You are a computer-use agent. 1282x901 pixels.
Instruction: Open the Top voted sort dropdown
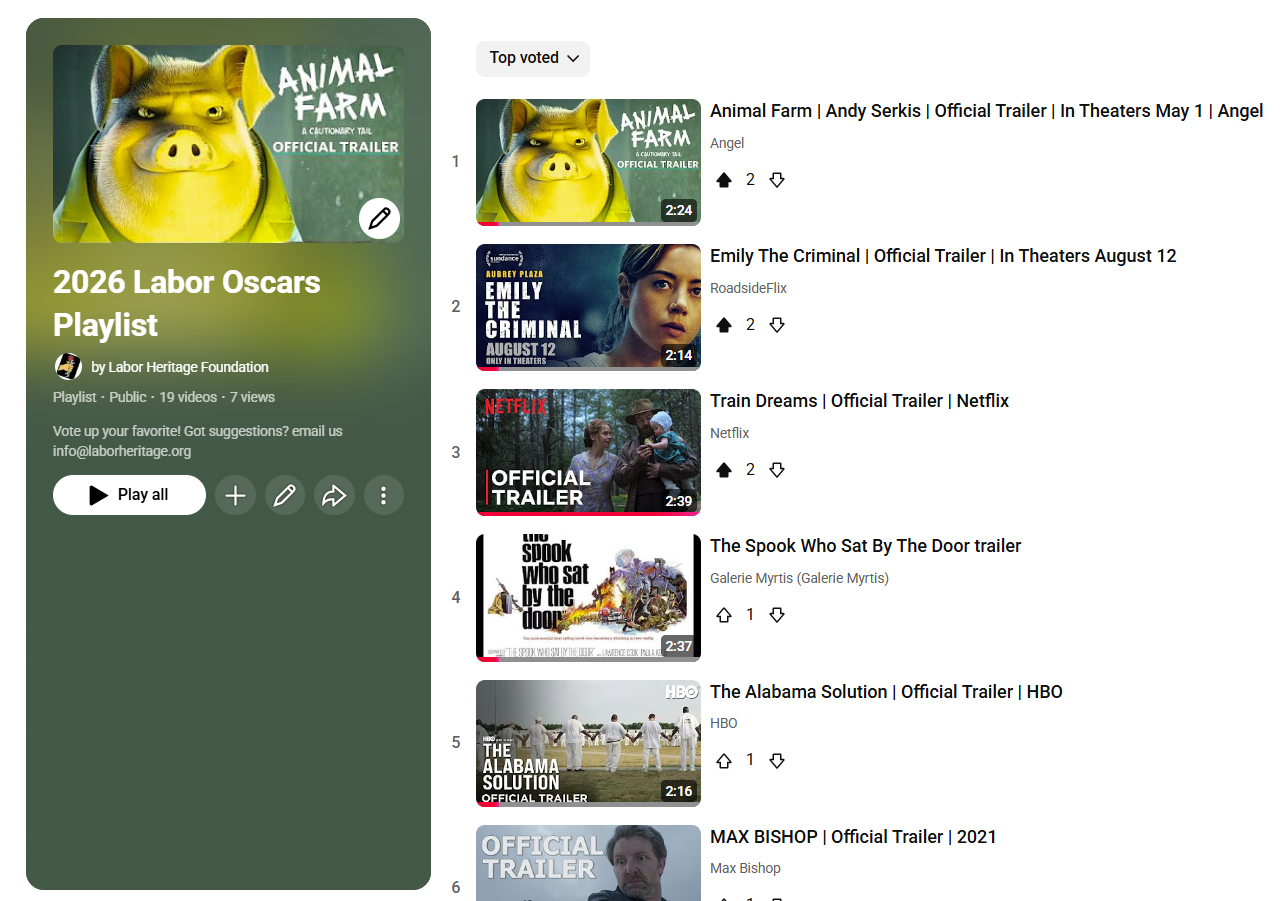click(533, 58)
